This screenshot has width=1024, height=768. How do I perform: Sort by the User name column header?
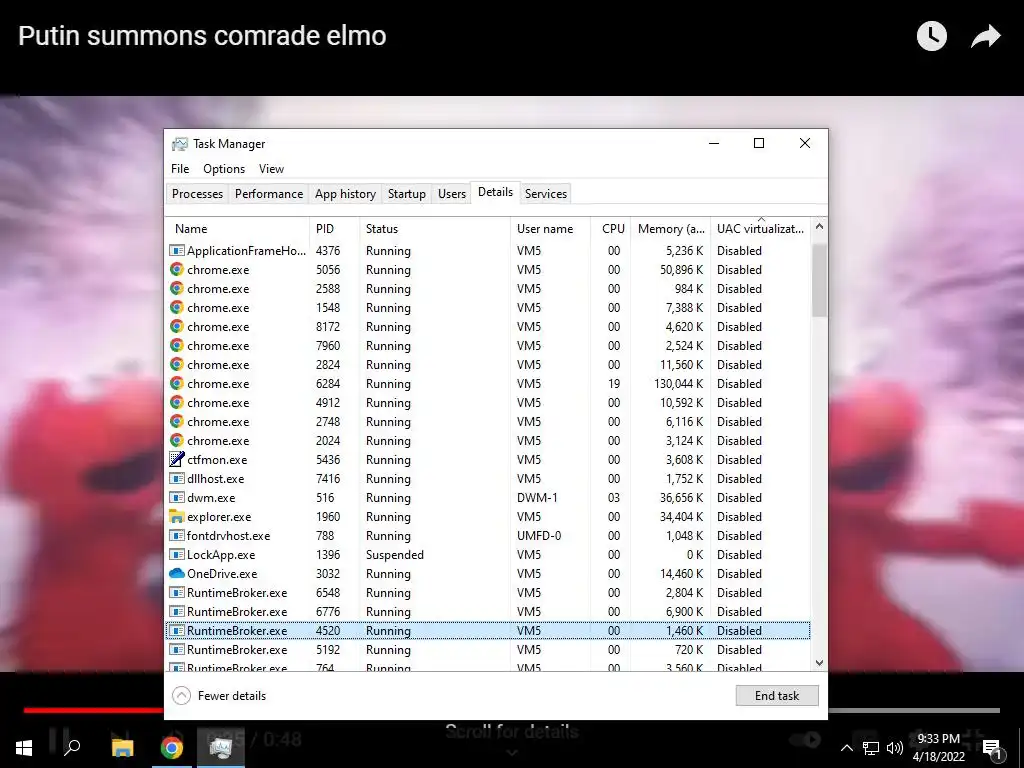point(551,229)
